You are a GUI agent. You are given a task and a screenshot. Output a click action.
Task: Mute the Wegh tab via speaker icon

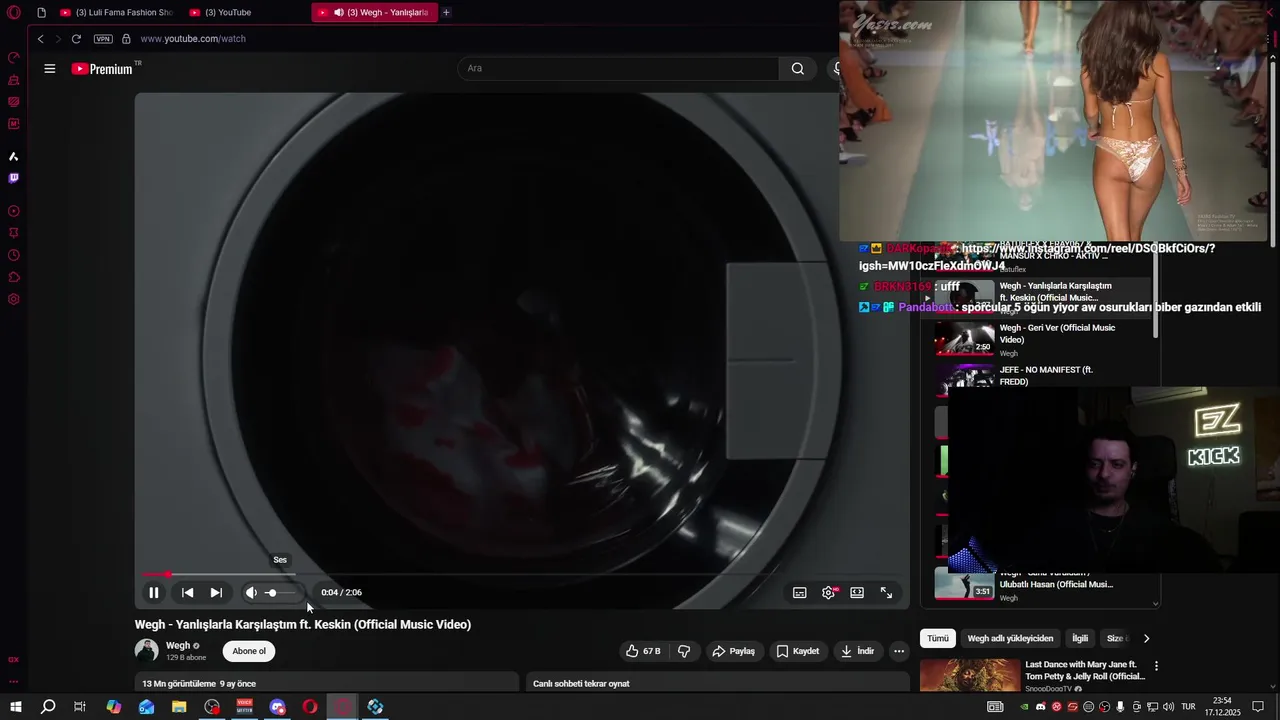[339, 13]
